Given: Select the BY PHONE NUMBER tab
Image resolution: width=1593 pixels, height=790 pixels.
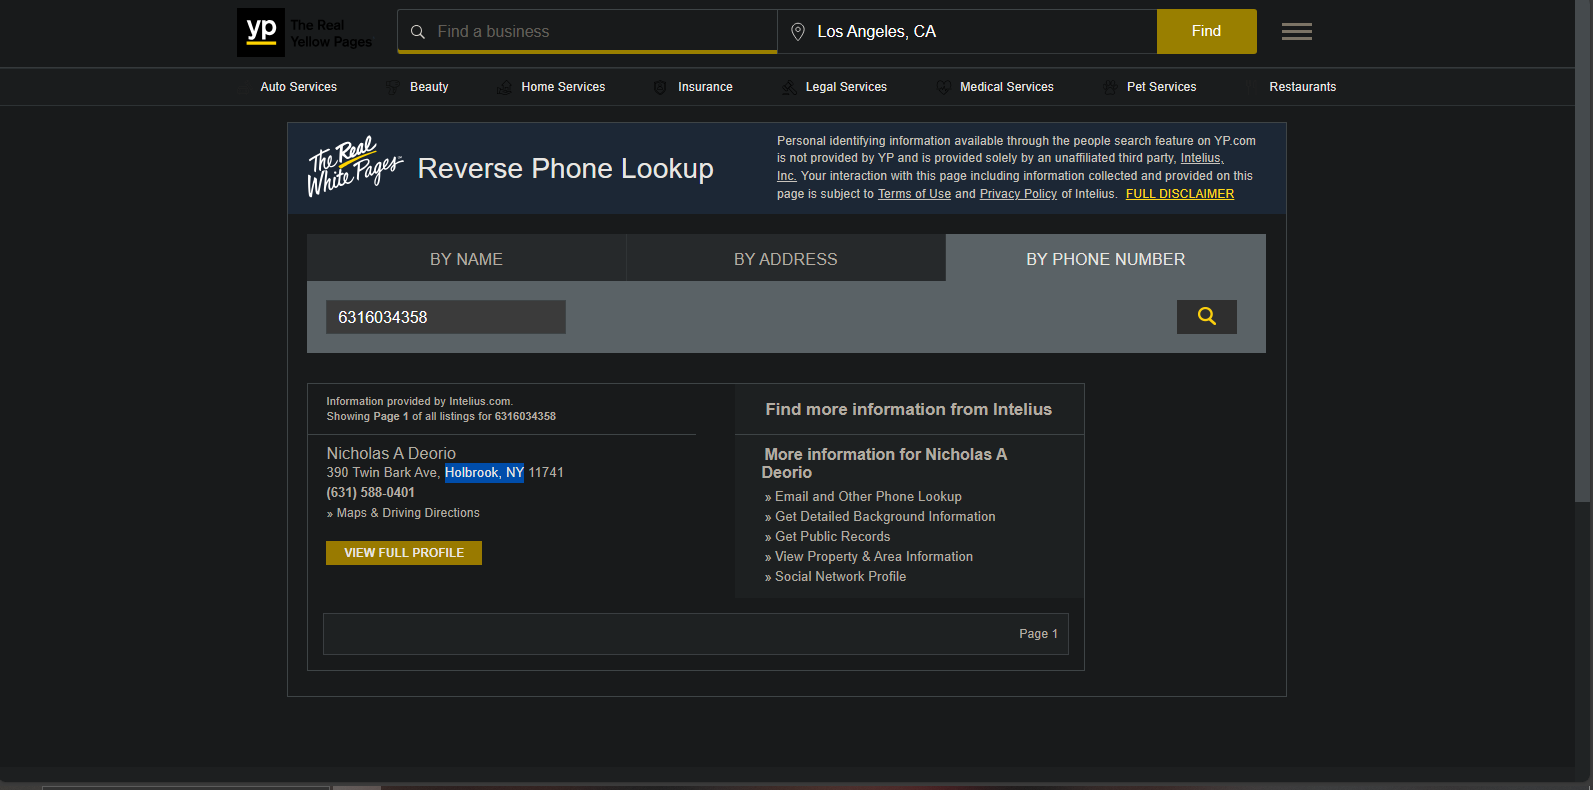Looking at the screenshot, I should pos(1106,258).
